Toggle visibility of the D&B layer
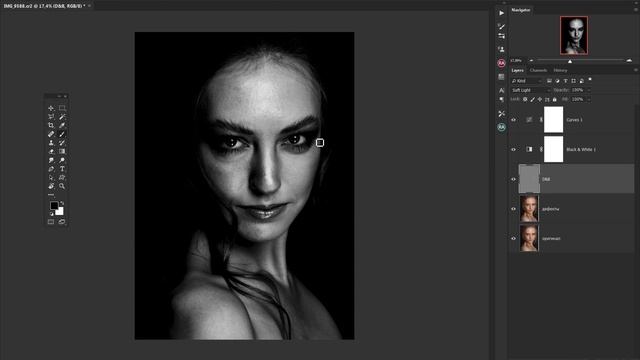Image resolution: width=640 pixels, height=360 pixels. [x=513, y=179]
